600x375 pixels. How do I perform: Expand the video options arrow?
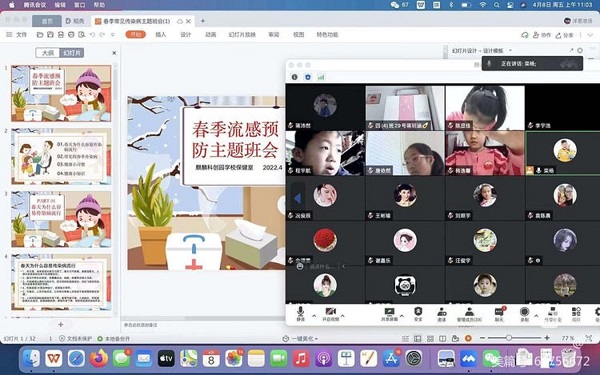click(x=343, y=316)
